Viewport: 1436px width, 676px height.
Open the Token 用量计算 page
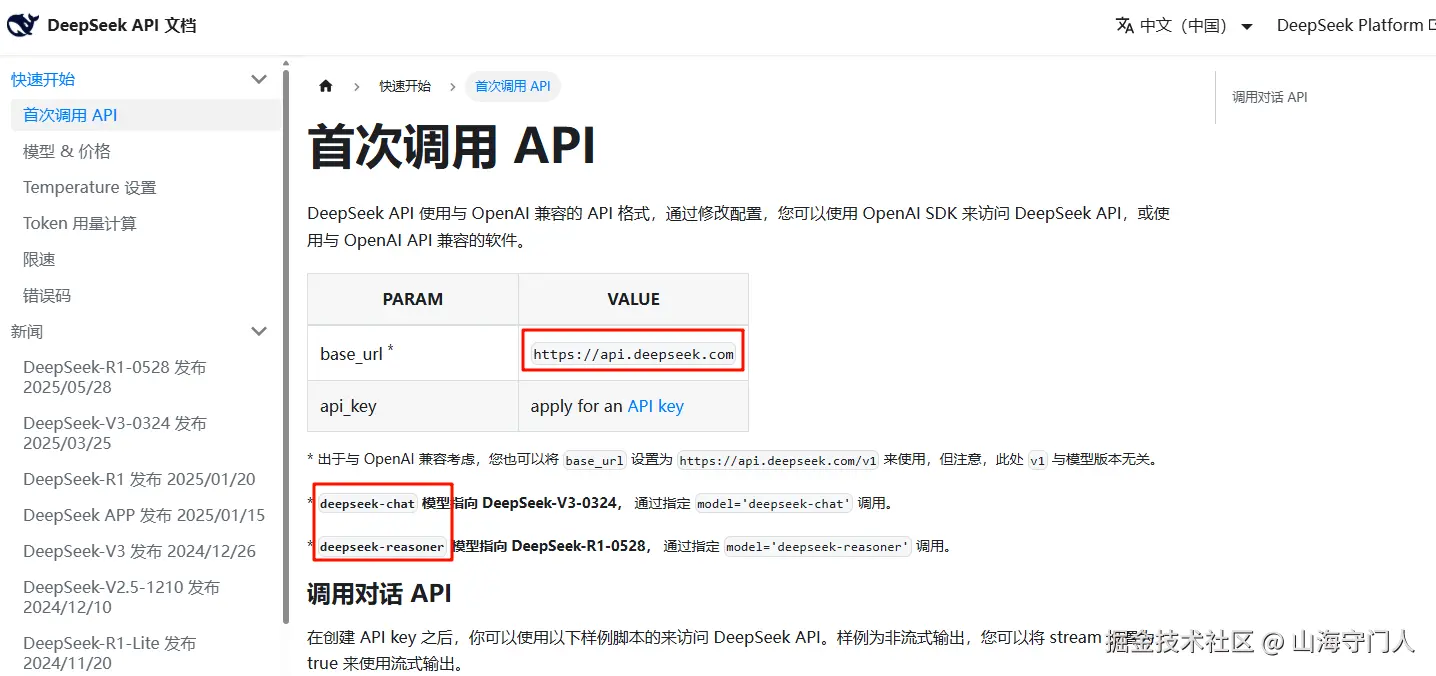click(x=145, y=223)
